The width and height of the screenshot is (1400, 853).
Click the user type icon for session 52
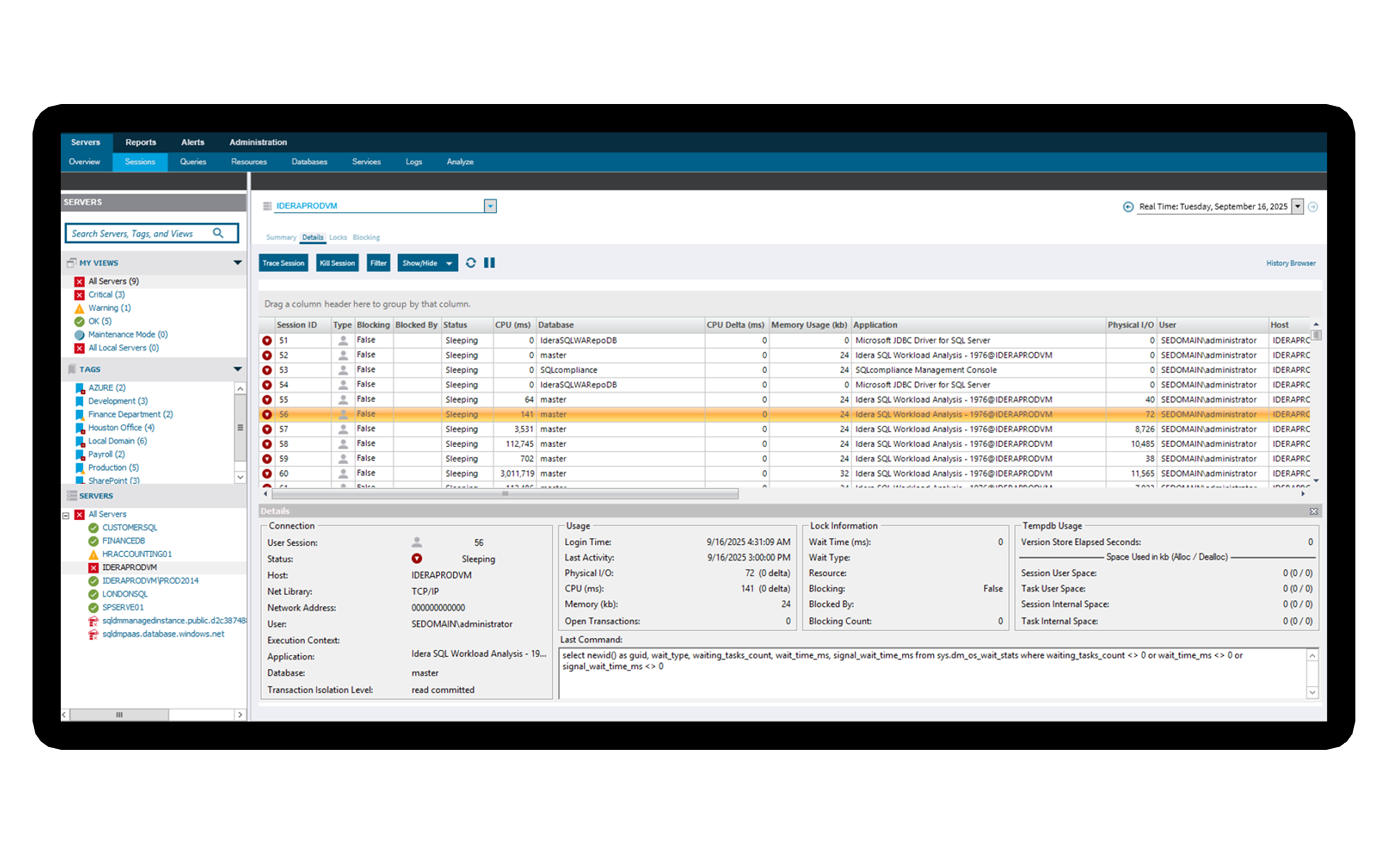pos(343,355)
